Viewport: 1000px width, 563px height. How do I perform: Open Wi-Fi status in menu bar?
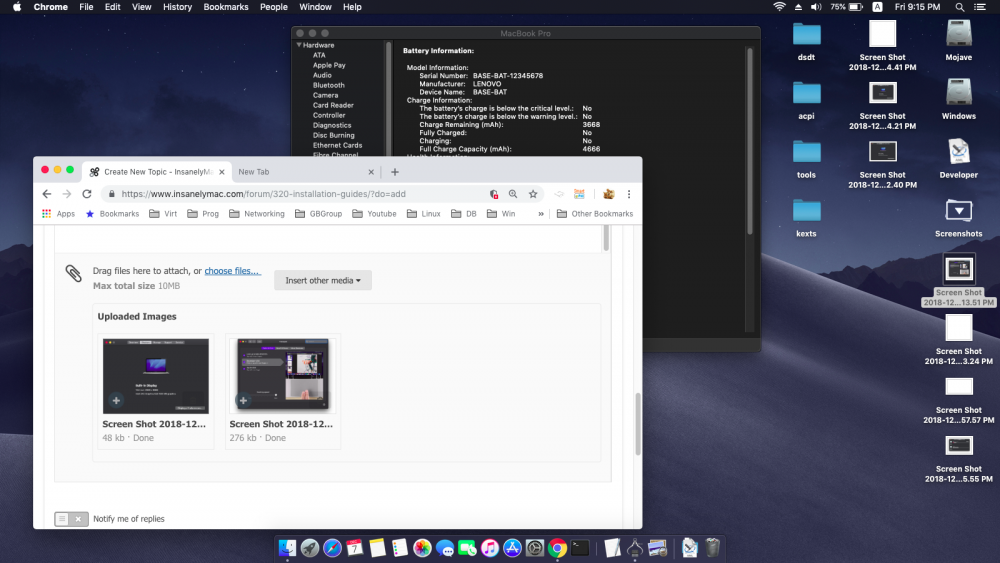point(779,7)
